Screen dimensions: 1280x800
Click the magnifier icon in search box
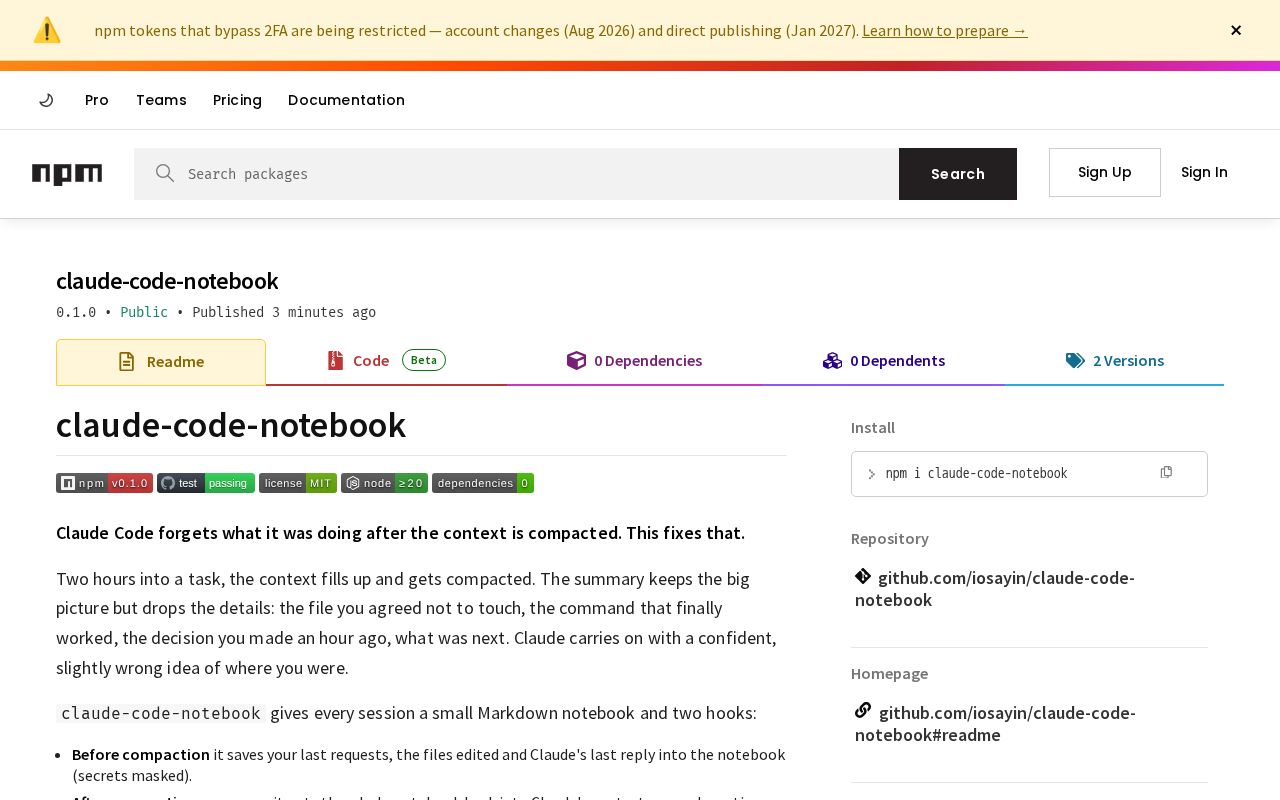pyautogui.click(x=165, y=173)
